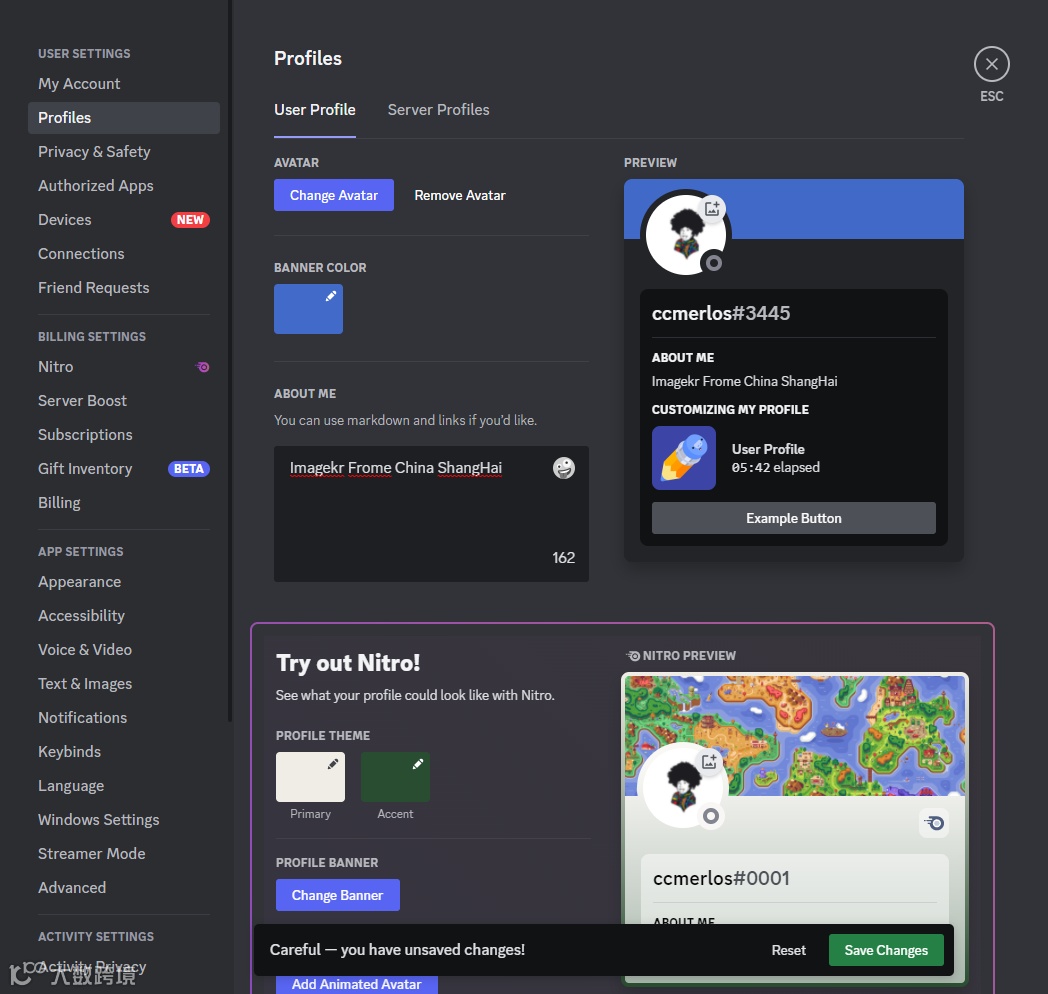
Task: Click the Change Avatar button
Action: point(334,195)
